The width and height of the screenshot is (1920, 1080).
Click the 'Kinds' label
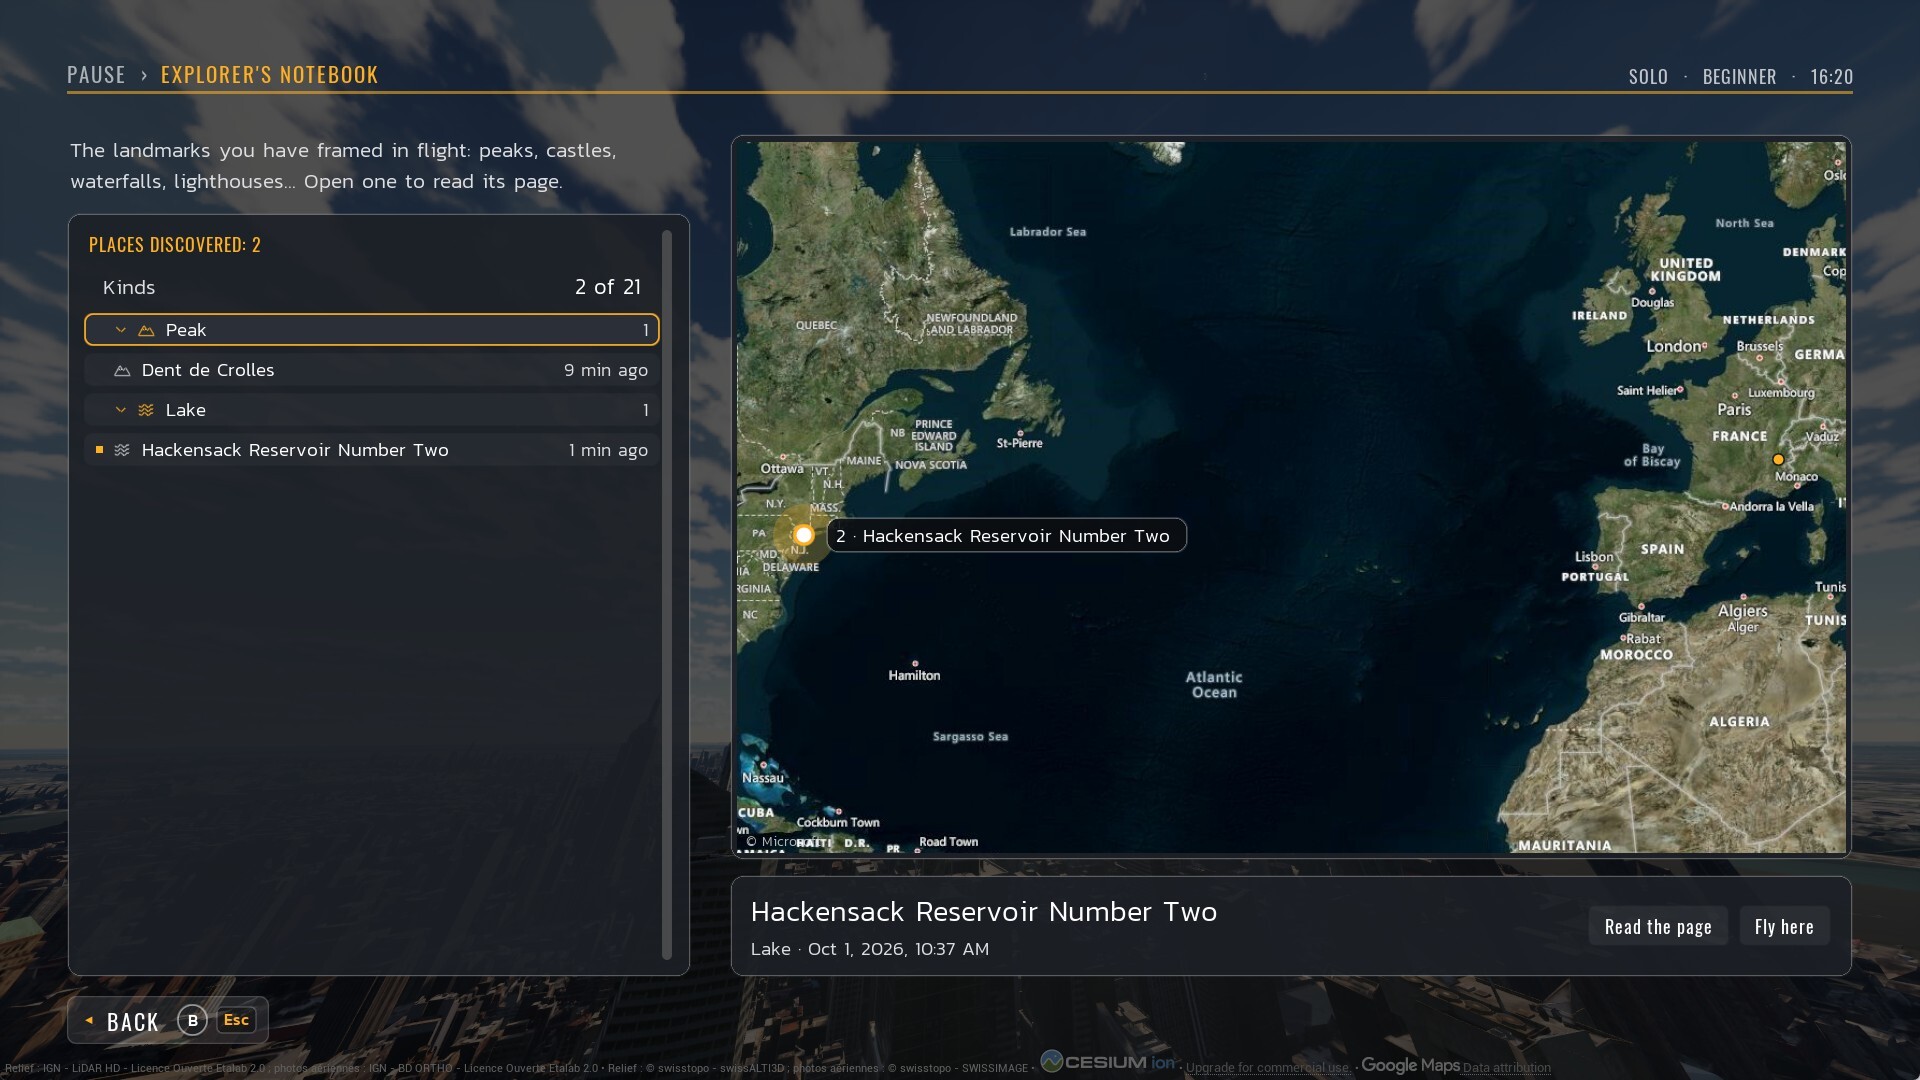click(129, 287)
